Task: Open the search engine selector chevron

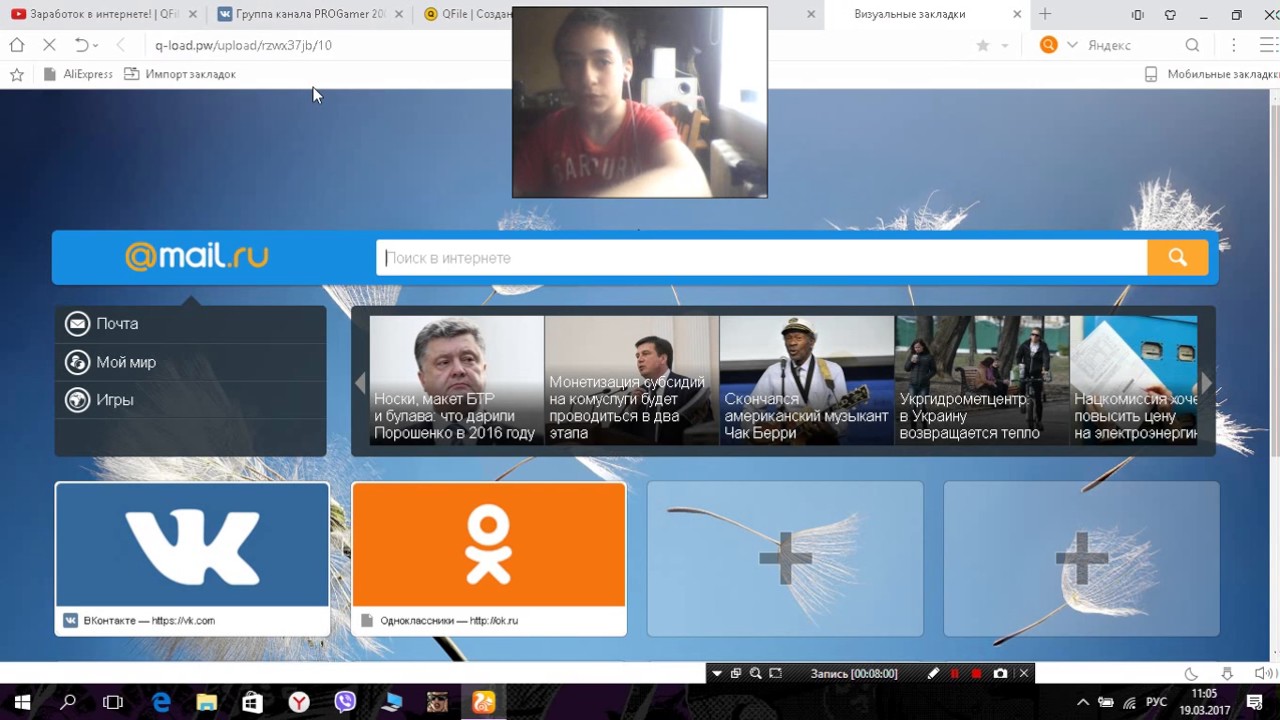Action: (x=1072, y=45)
